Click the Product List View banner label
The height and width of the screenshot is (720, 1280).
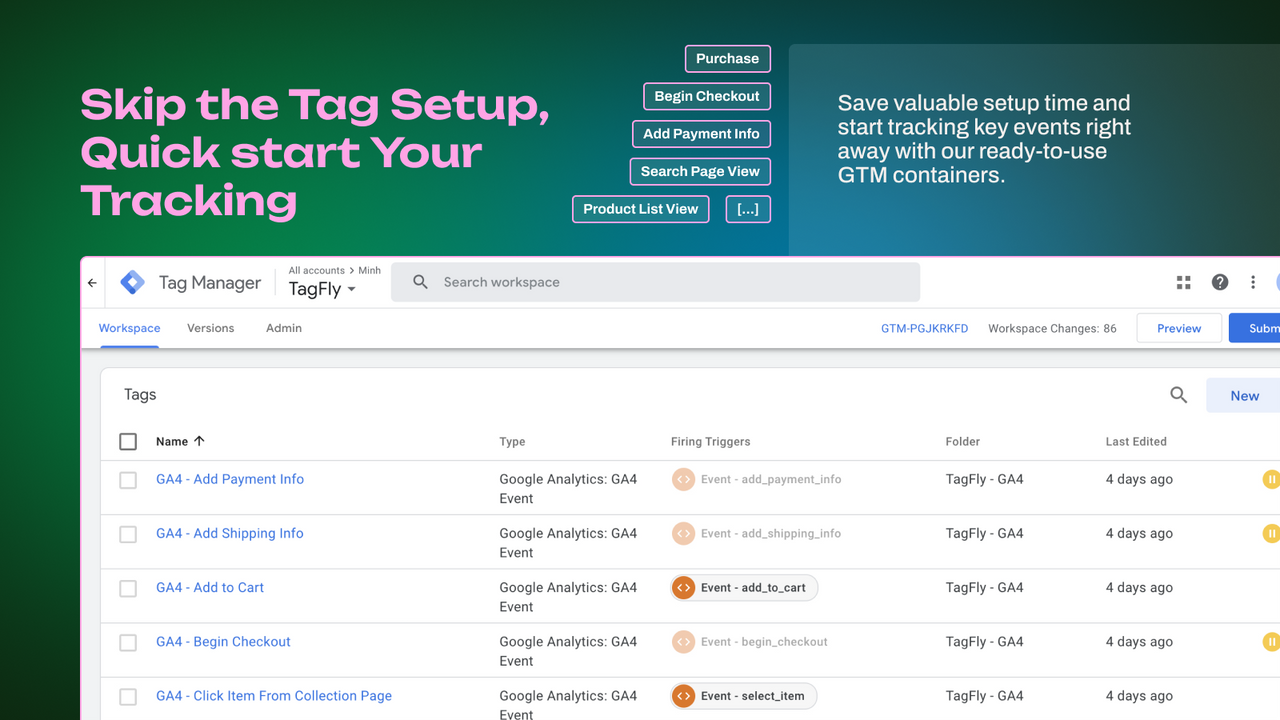point(641,209)
